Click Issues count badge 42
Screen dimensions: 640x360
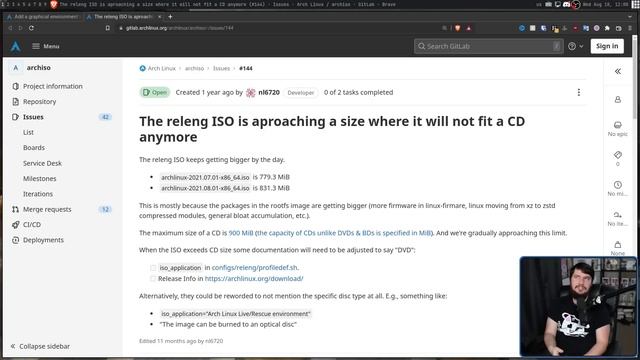[x=105, y=117]
